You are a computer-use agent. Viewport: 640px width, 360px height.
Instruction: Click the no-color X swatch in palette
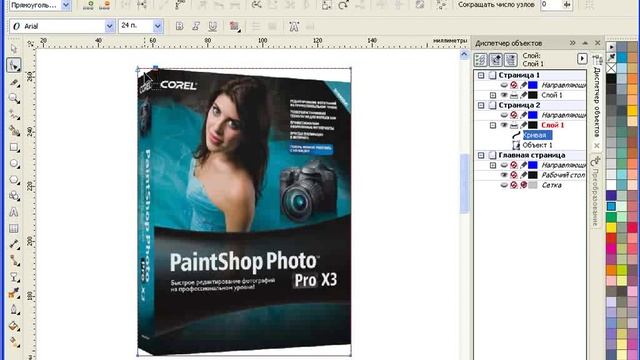click(611, 68)
